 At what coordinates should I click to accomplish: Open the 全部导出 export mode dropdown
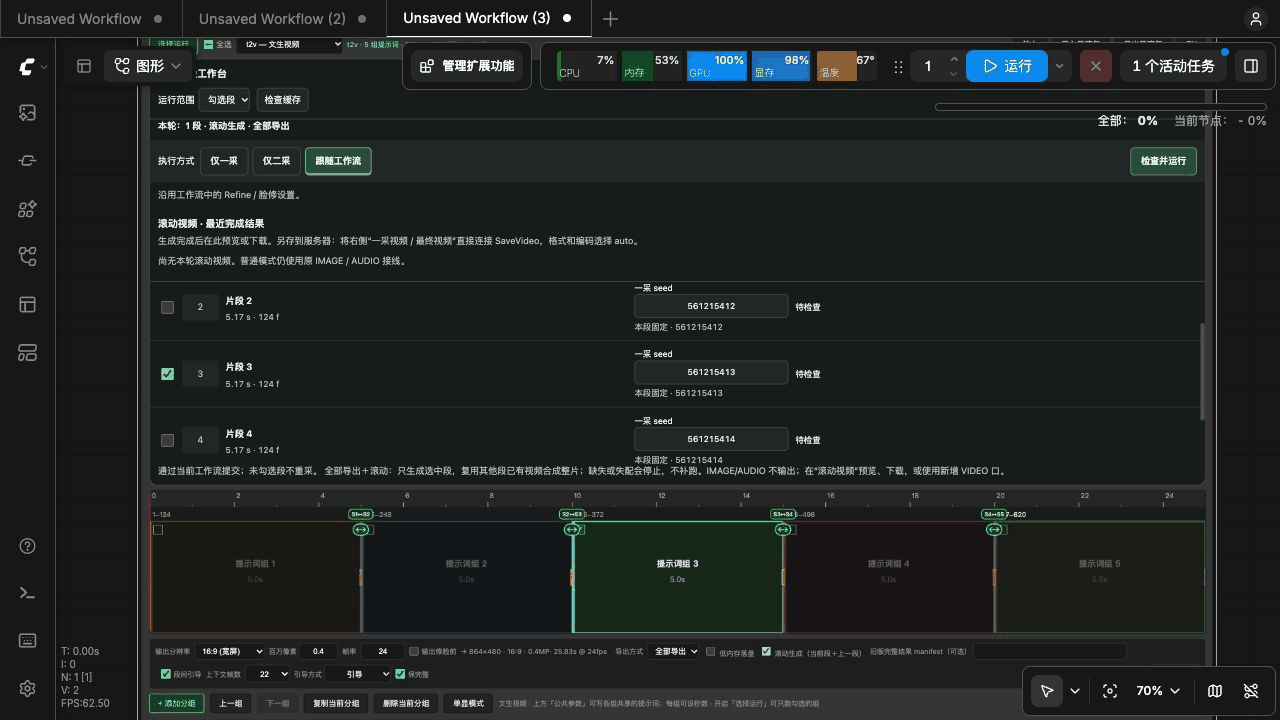tap(674, 651)
